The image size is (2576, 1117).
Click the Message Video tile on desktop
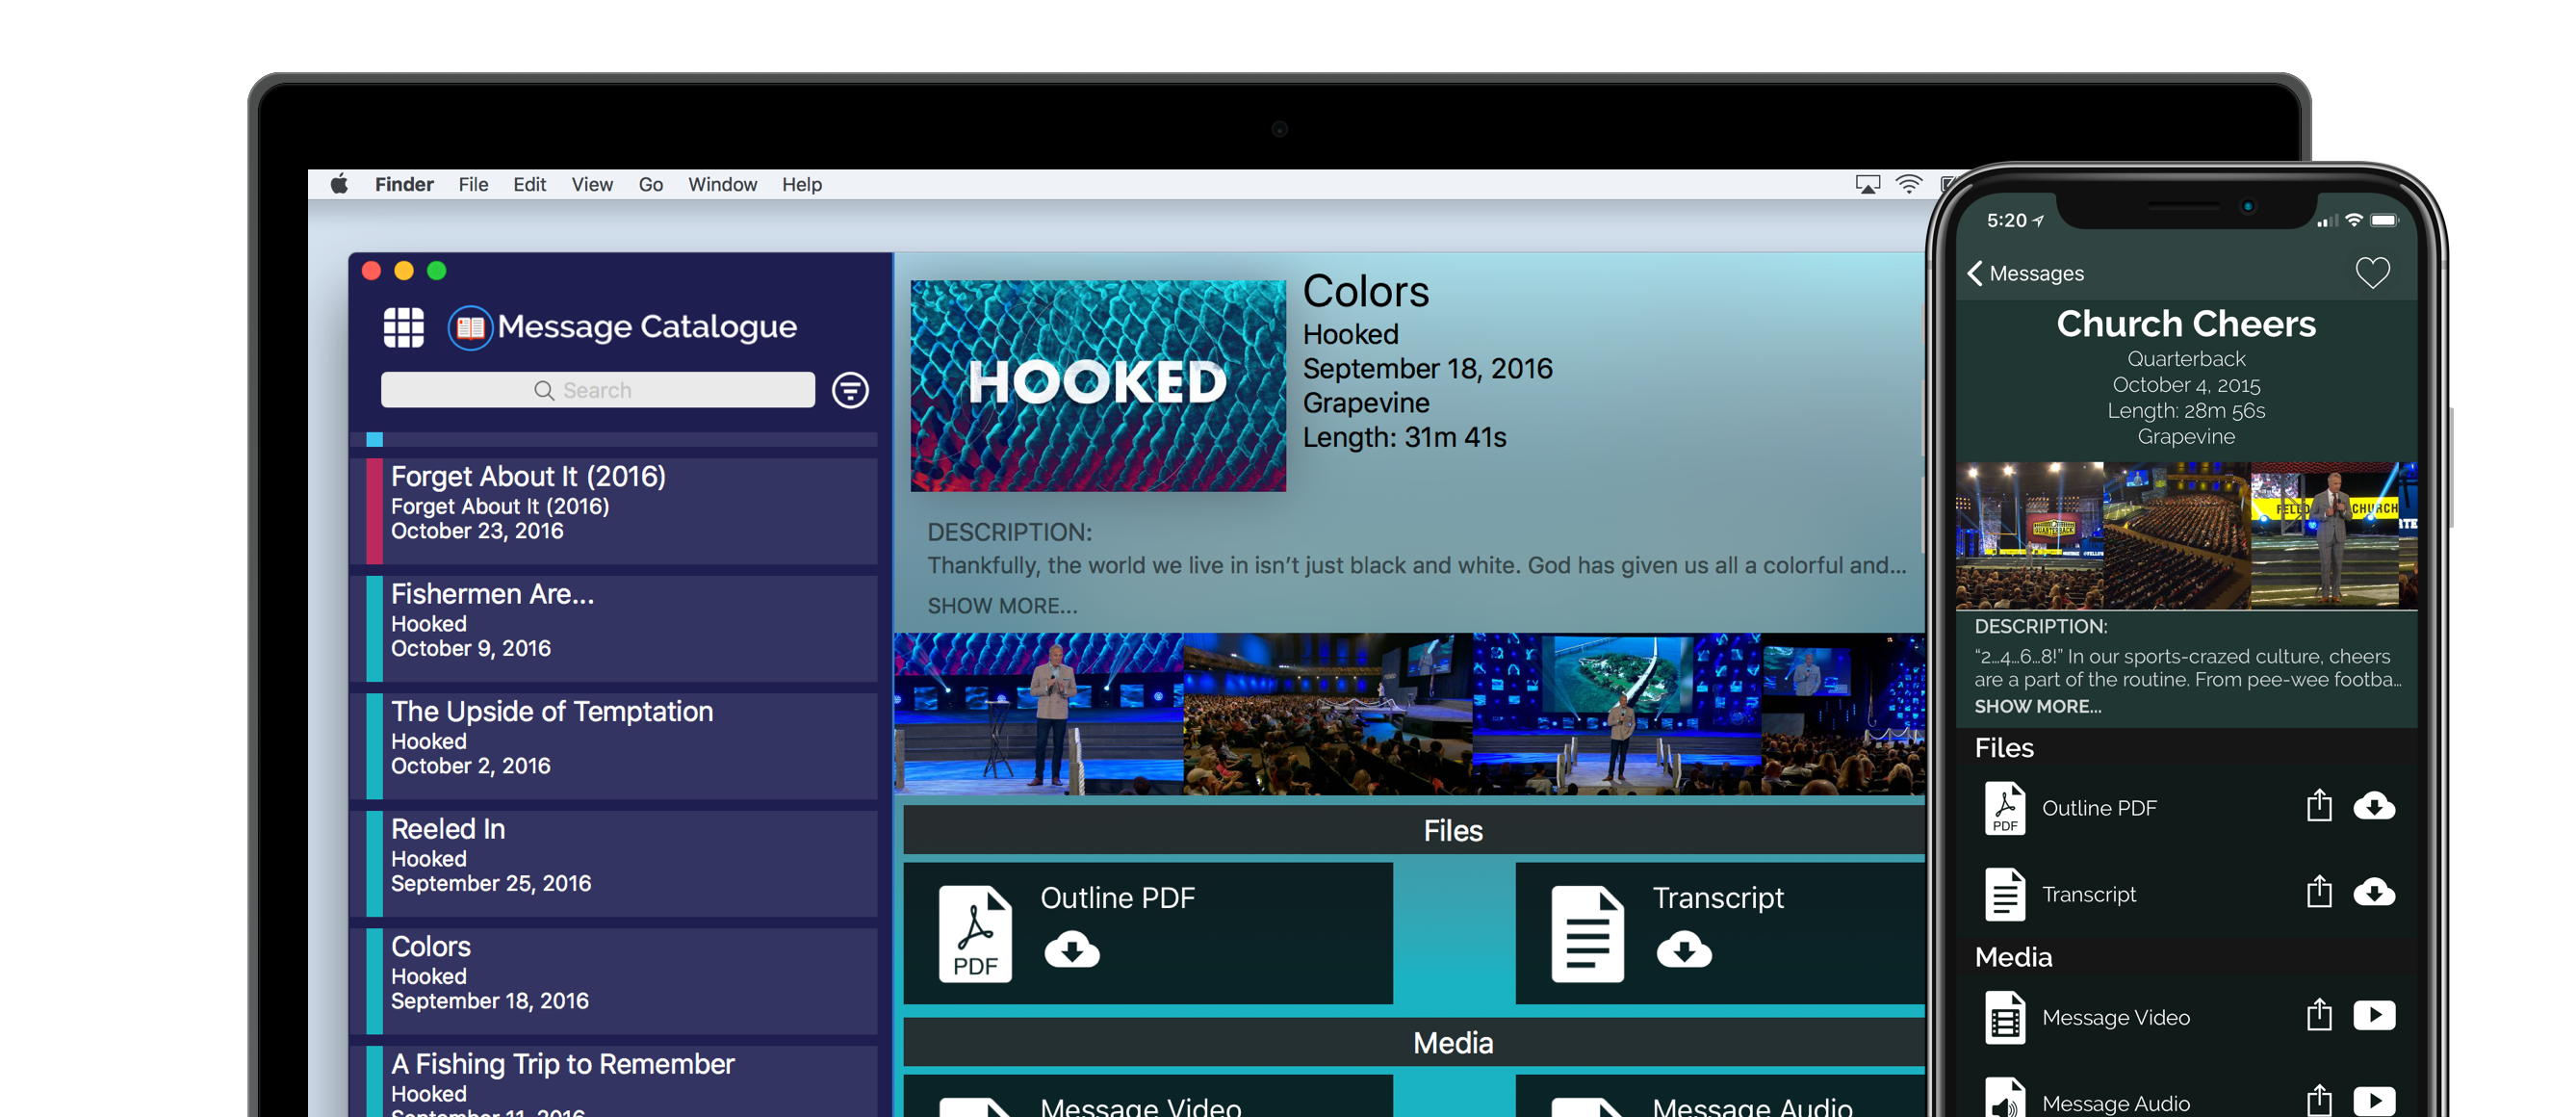tap(1148, 1095)
